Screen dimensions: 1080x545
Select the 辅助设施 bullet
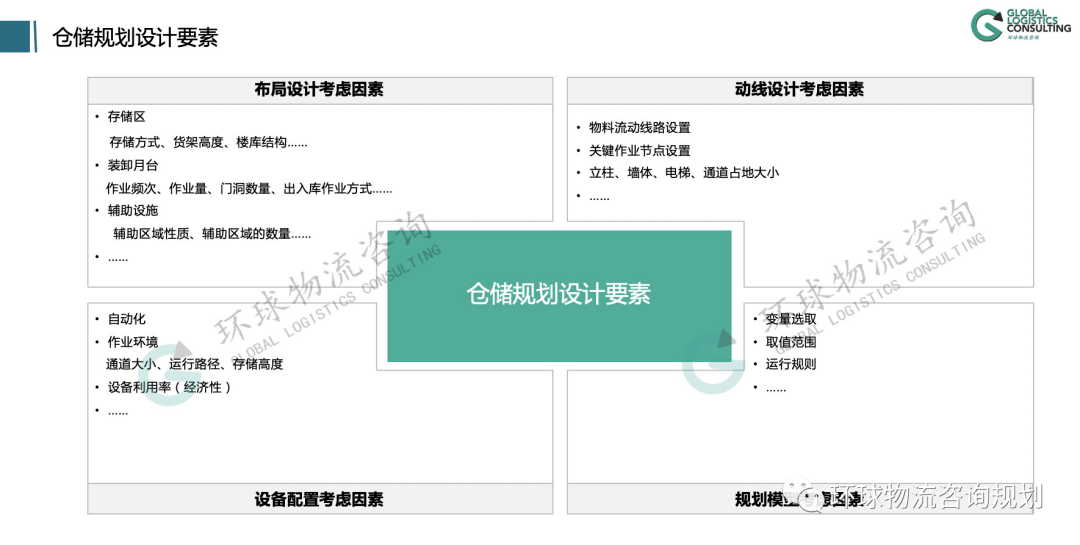click(x=132, y=211)
